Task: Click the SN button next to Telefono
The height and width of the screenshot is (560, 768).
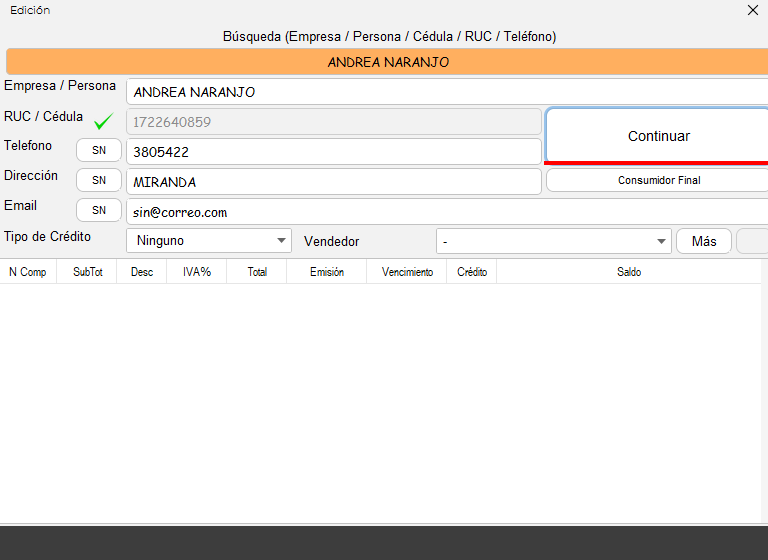Action: pos(99,150)
